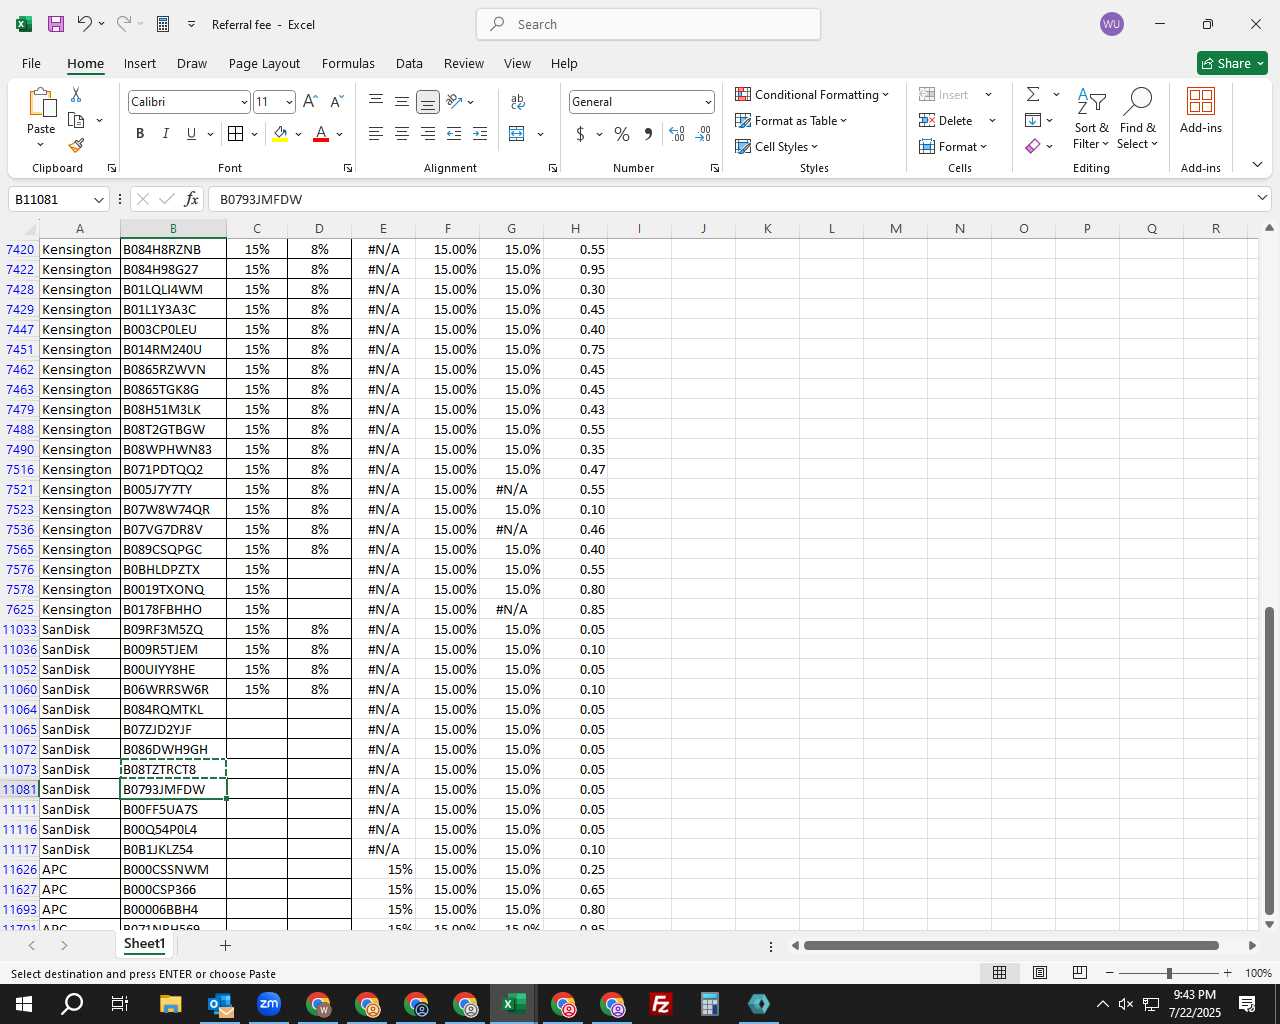Set Middle Align vertical alignment
Image resolution: width=1280 pixels, height=1024 pixels.
(x=402, y=102)
